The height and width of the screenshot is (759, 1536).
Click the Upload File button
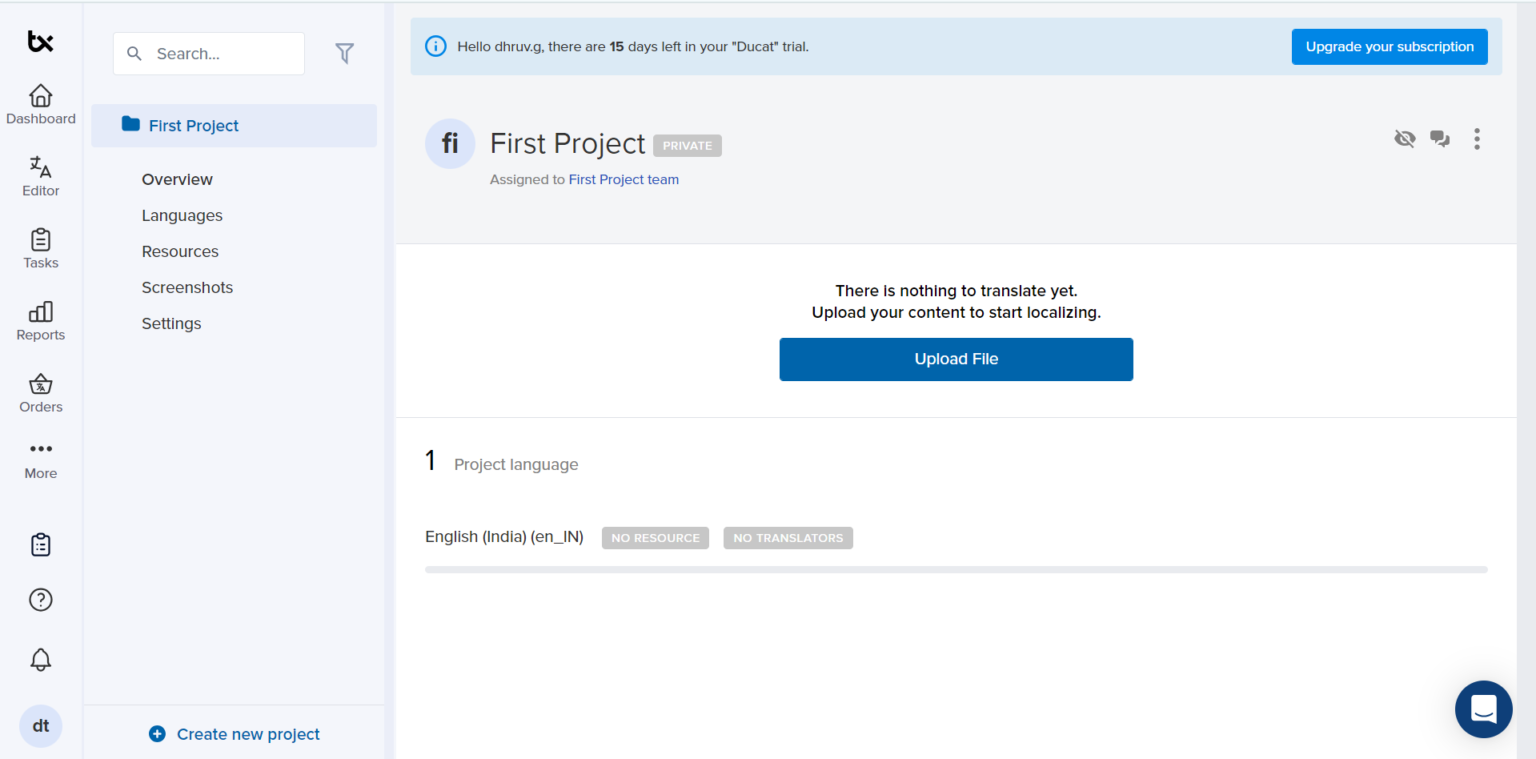(956, 359)
